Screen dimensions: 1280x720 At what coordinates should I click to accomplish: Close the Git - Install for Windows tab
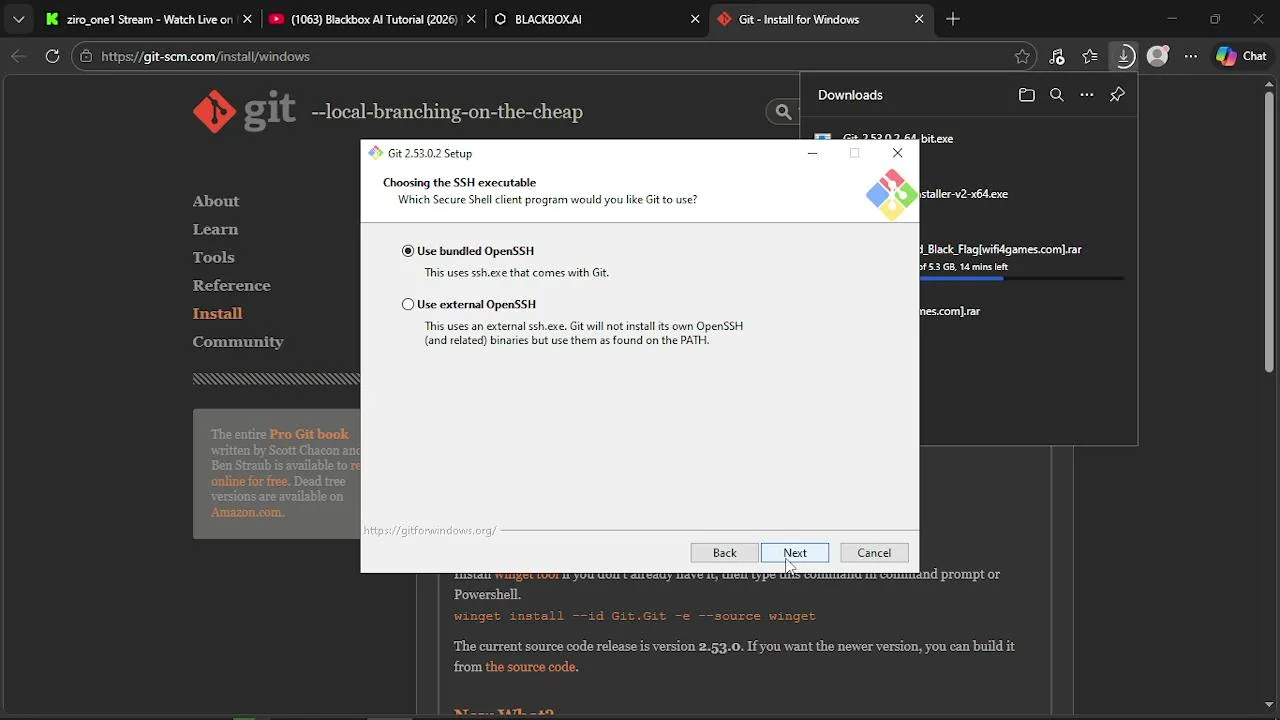[919, 19]
